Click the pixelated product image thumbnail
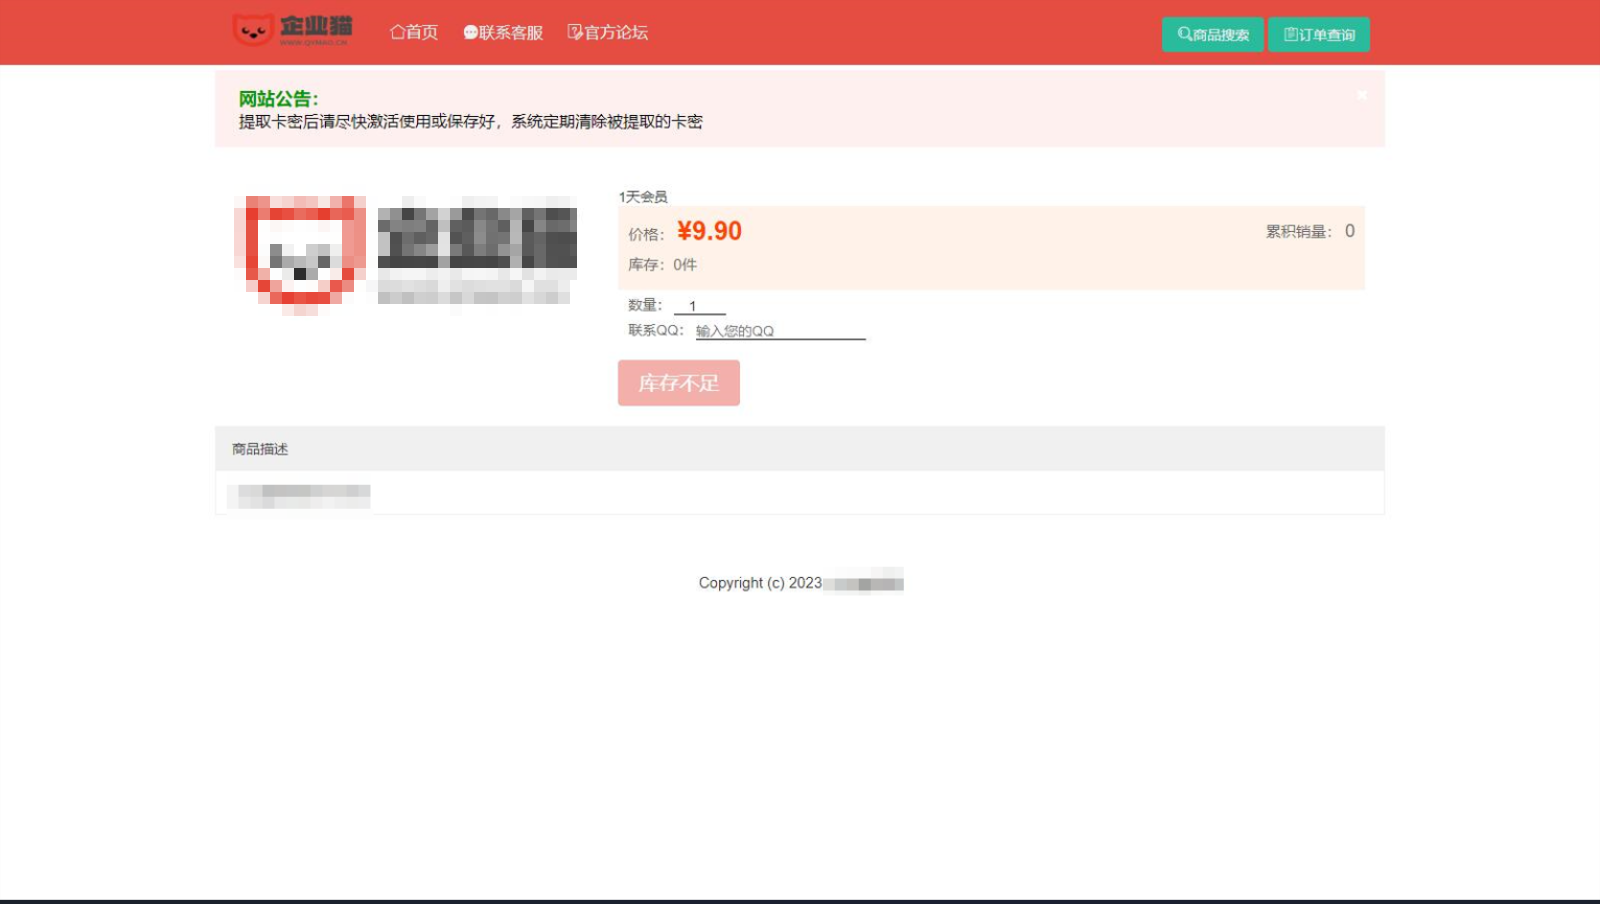The width and height of the screenshot is (1600, 904). (x=406, y=254)
